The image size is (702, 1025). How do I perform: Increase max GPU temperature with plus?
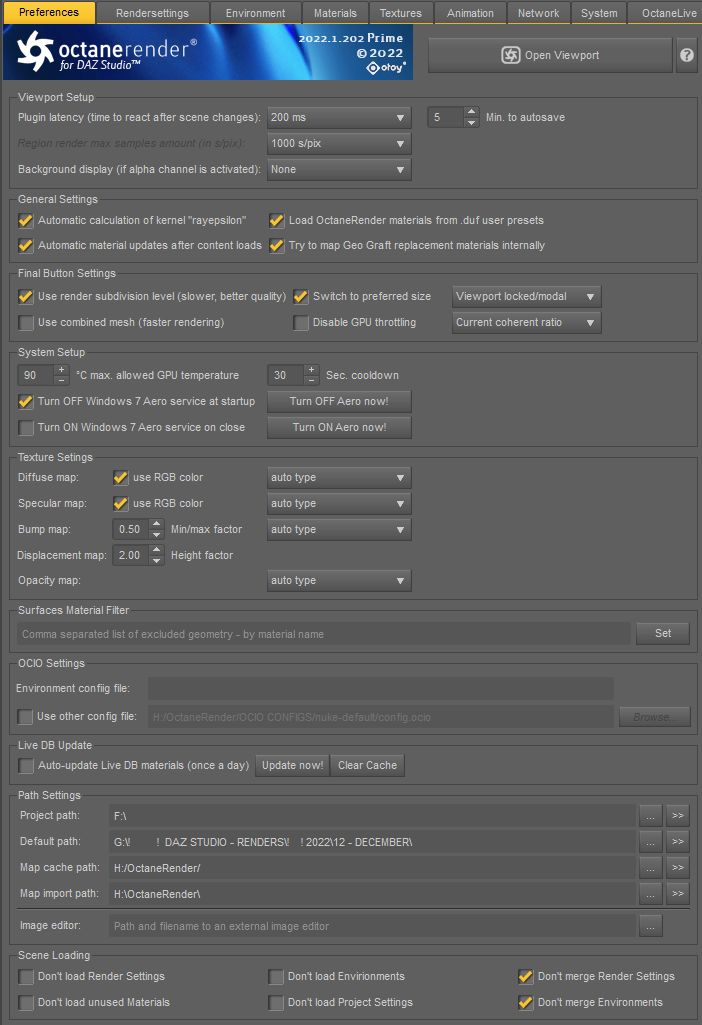pos(61,370)
